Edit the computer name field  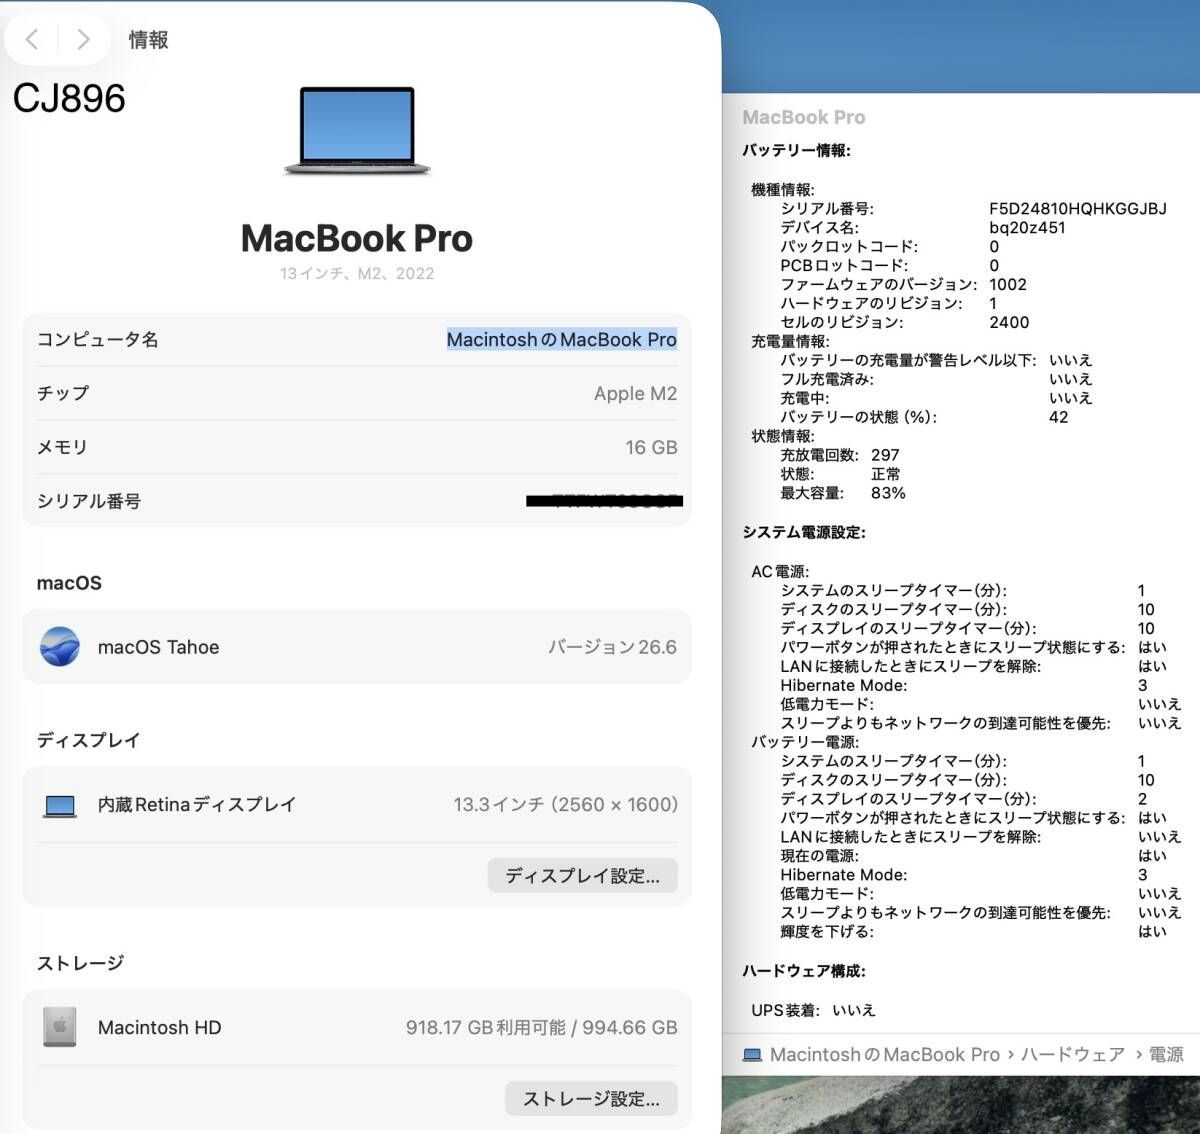(561, 340)
